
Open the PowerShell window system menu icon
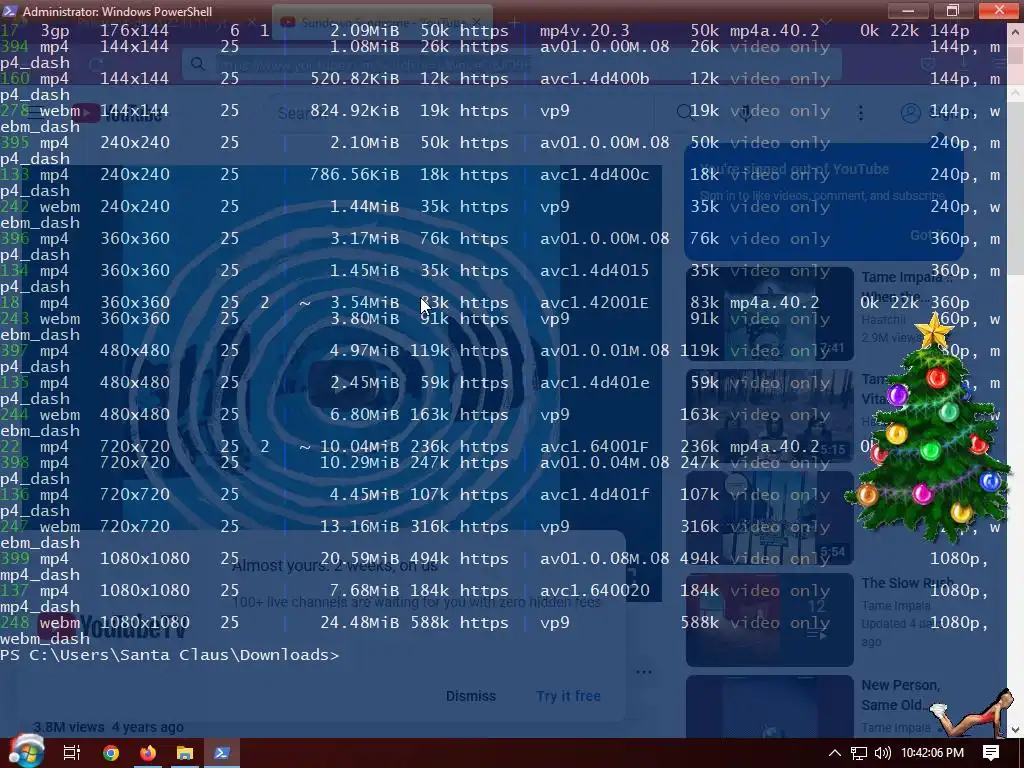(9, 10)
